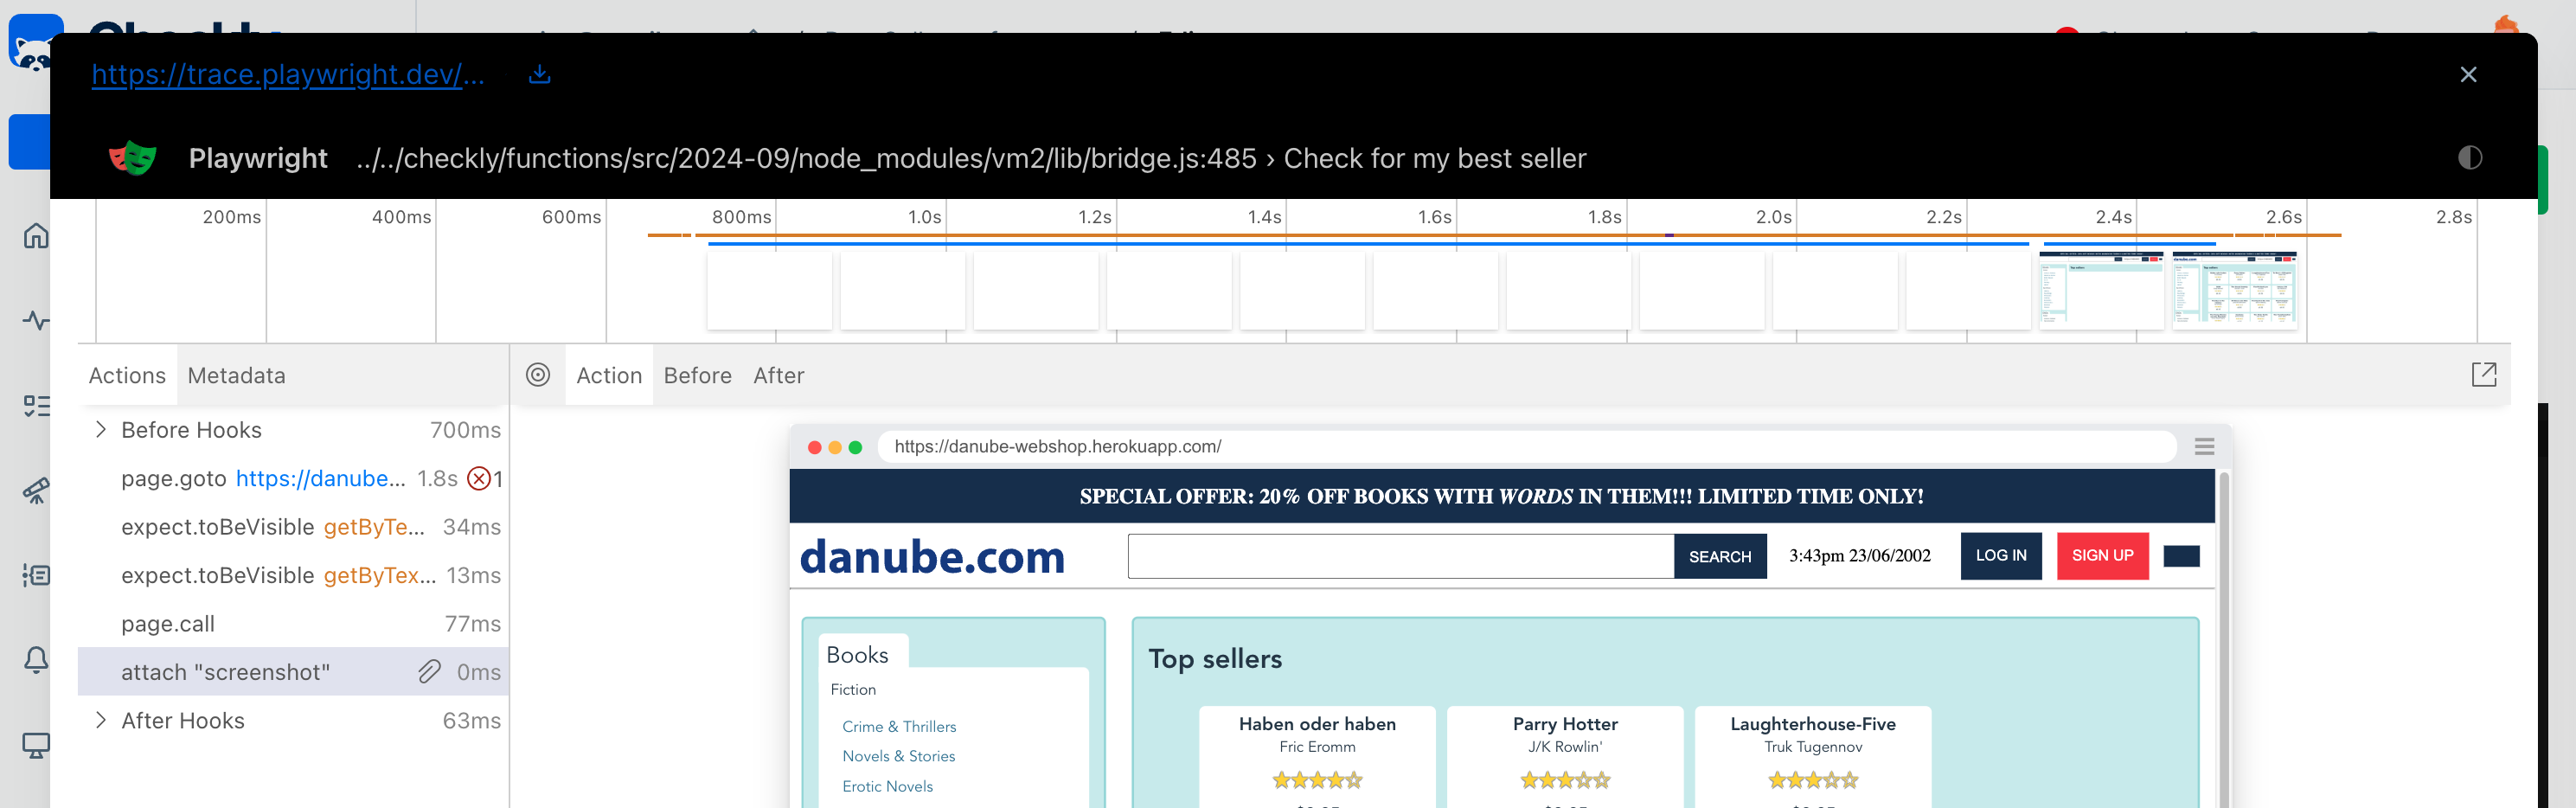2576x808 pixels.
Task: Select the filmstrip thumbnail near 2.4s
Action: pyautogui.click(x=2100, y=289)
